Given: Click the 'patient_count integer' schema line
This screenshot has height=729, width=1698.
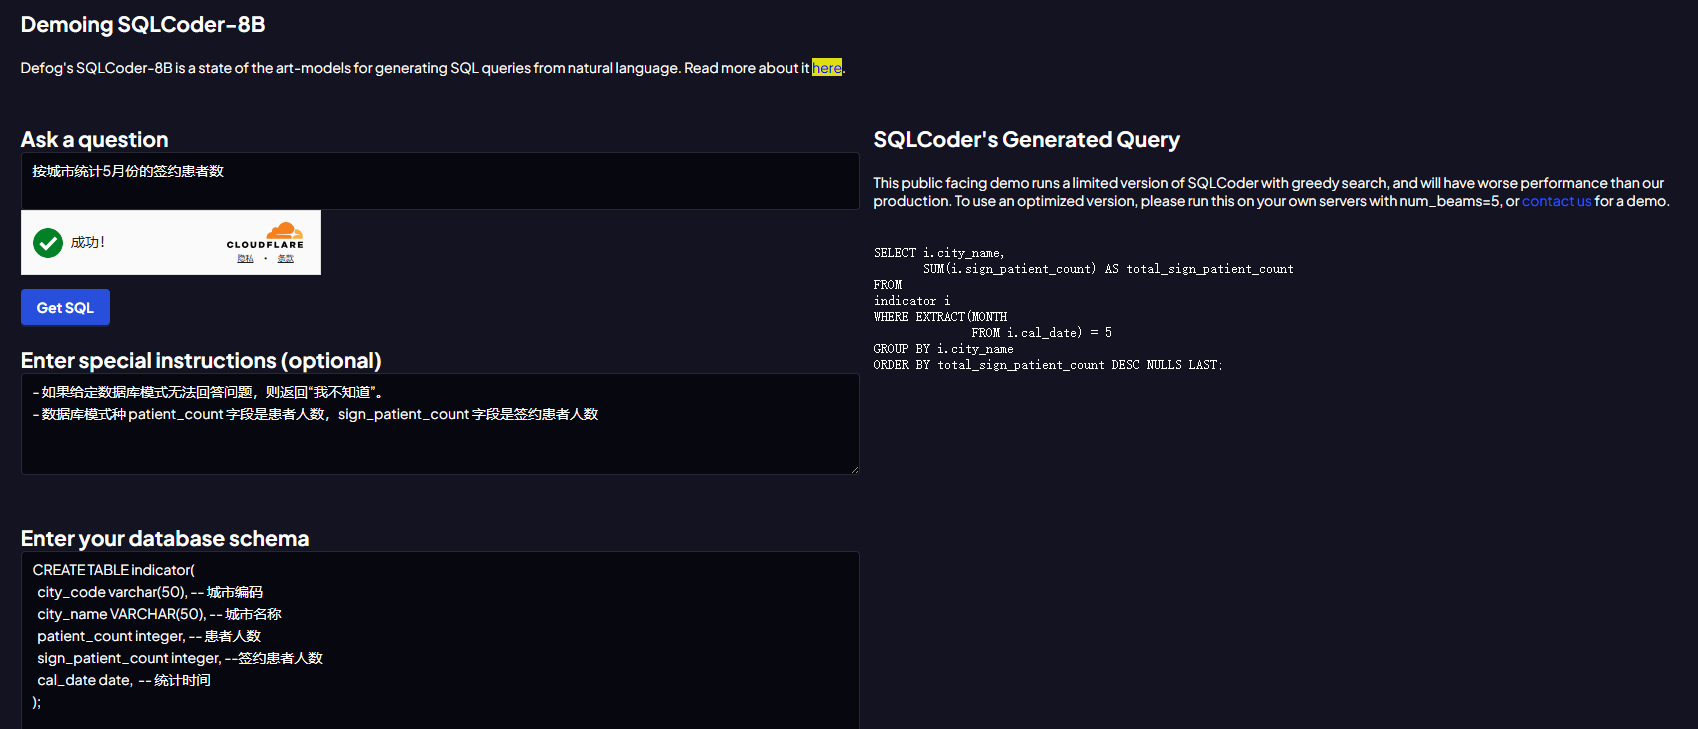Looking at the screenshot, I should 149,636.
